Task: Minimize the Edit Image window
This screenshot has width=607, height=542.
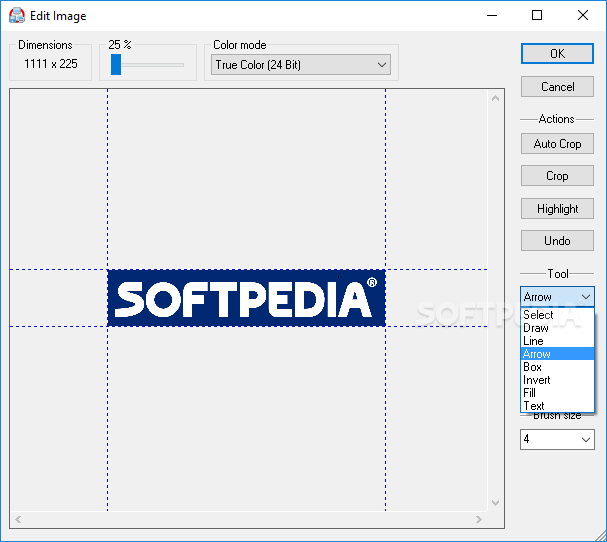Action: click(x=492, y=15)
